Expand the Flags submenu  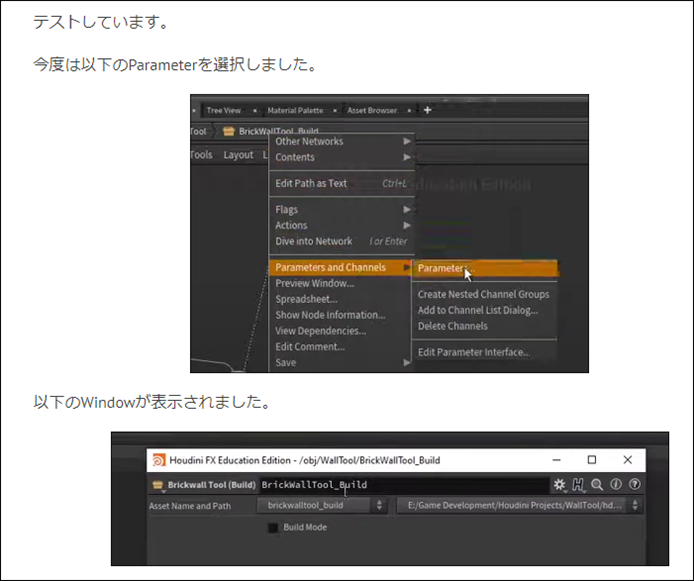(342, 209)
